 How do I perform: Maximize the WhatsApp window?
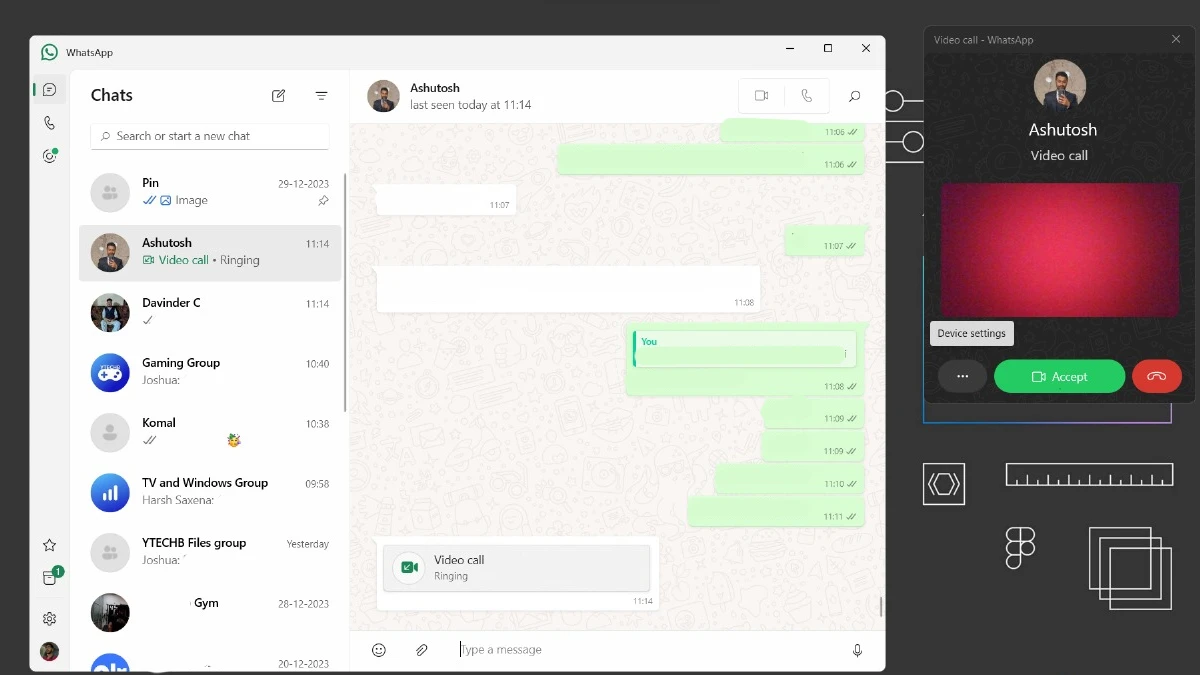click(x=828, y=48)
